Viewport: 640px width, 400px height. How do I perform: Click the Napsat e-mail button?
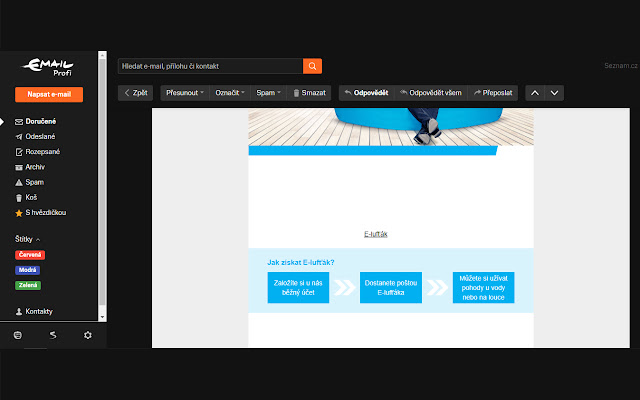(x=49, y=94)
